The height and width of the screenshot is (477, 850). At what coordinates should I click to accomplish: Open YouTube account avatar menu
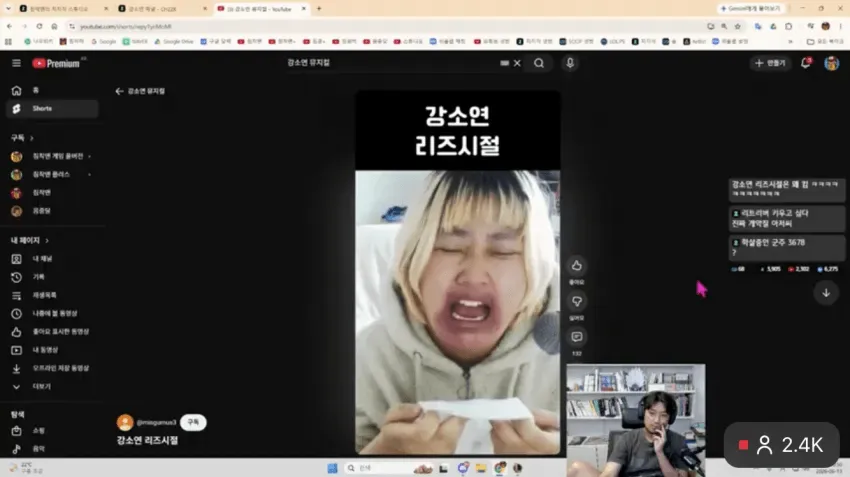pos(832,63)
